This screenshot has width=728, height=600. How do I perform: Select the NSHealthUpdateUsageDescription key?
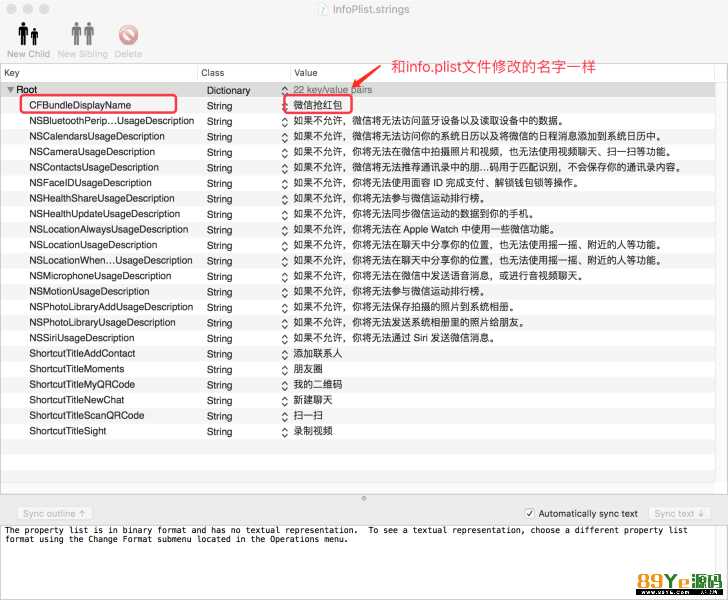104,214
